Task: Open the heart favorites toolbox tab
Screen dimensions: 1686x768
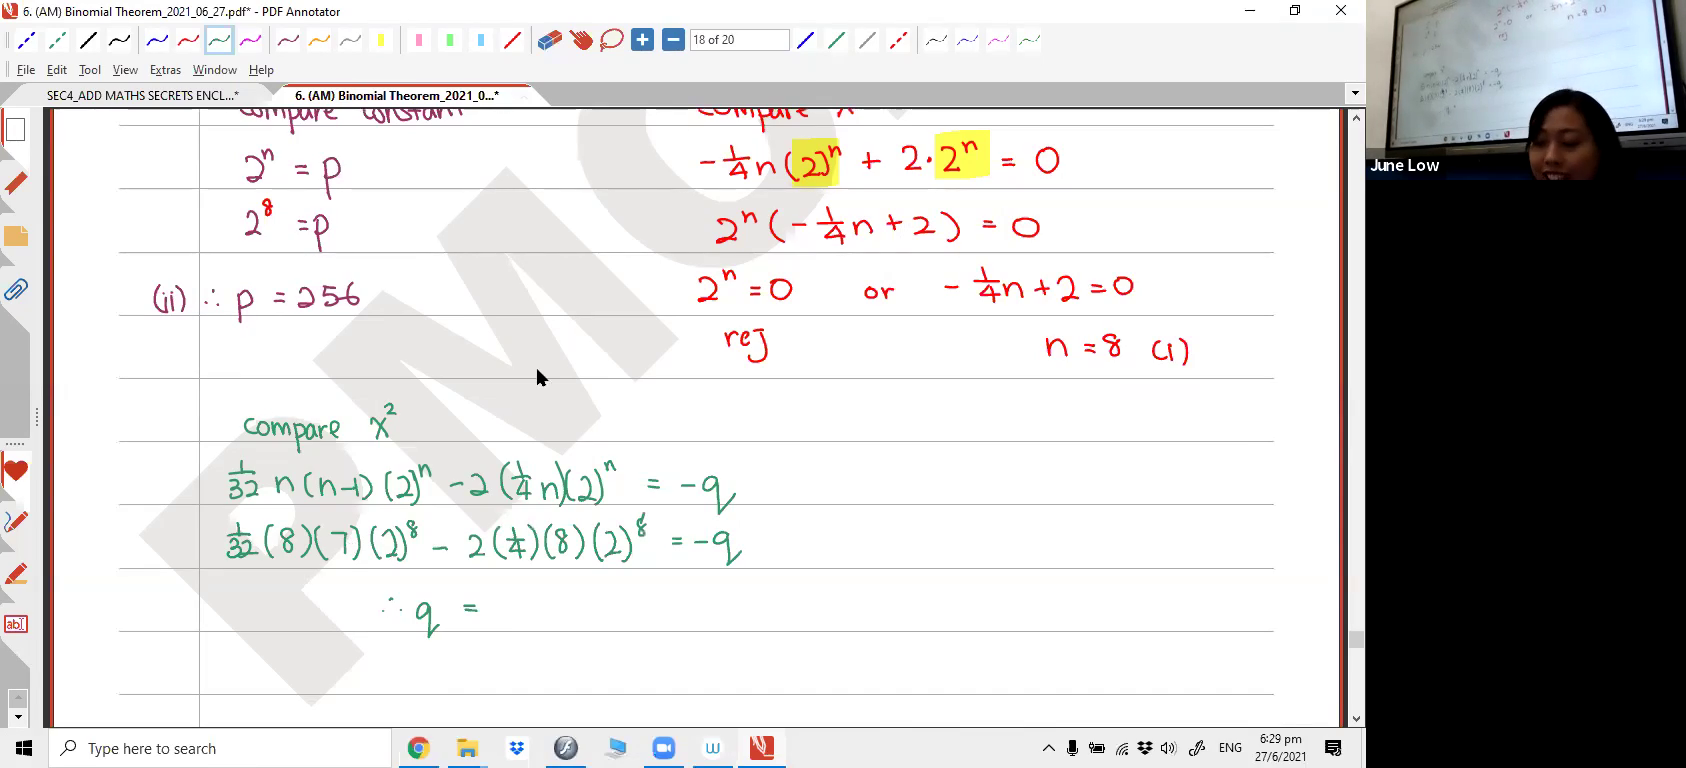Action: (15, 471)
